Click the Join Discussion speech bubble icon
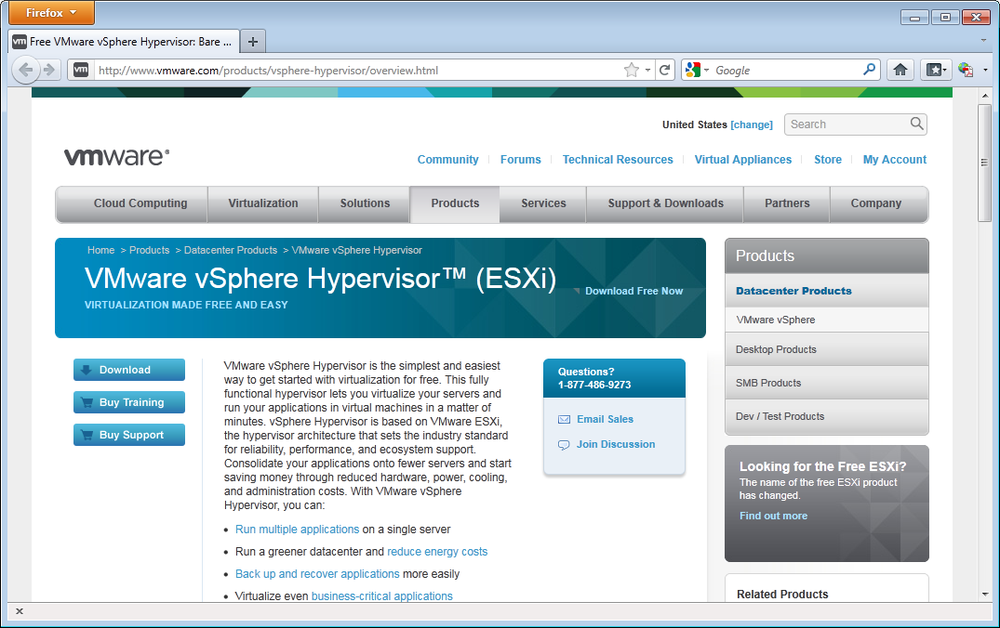Viewport: 1000px width, 628px height. 564,444
